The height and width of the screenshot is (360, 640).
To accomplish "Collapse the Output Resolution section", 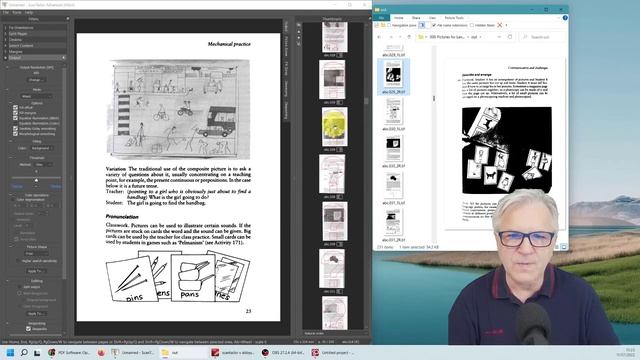I will [x=7, y=67].
